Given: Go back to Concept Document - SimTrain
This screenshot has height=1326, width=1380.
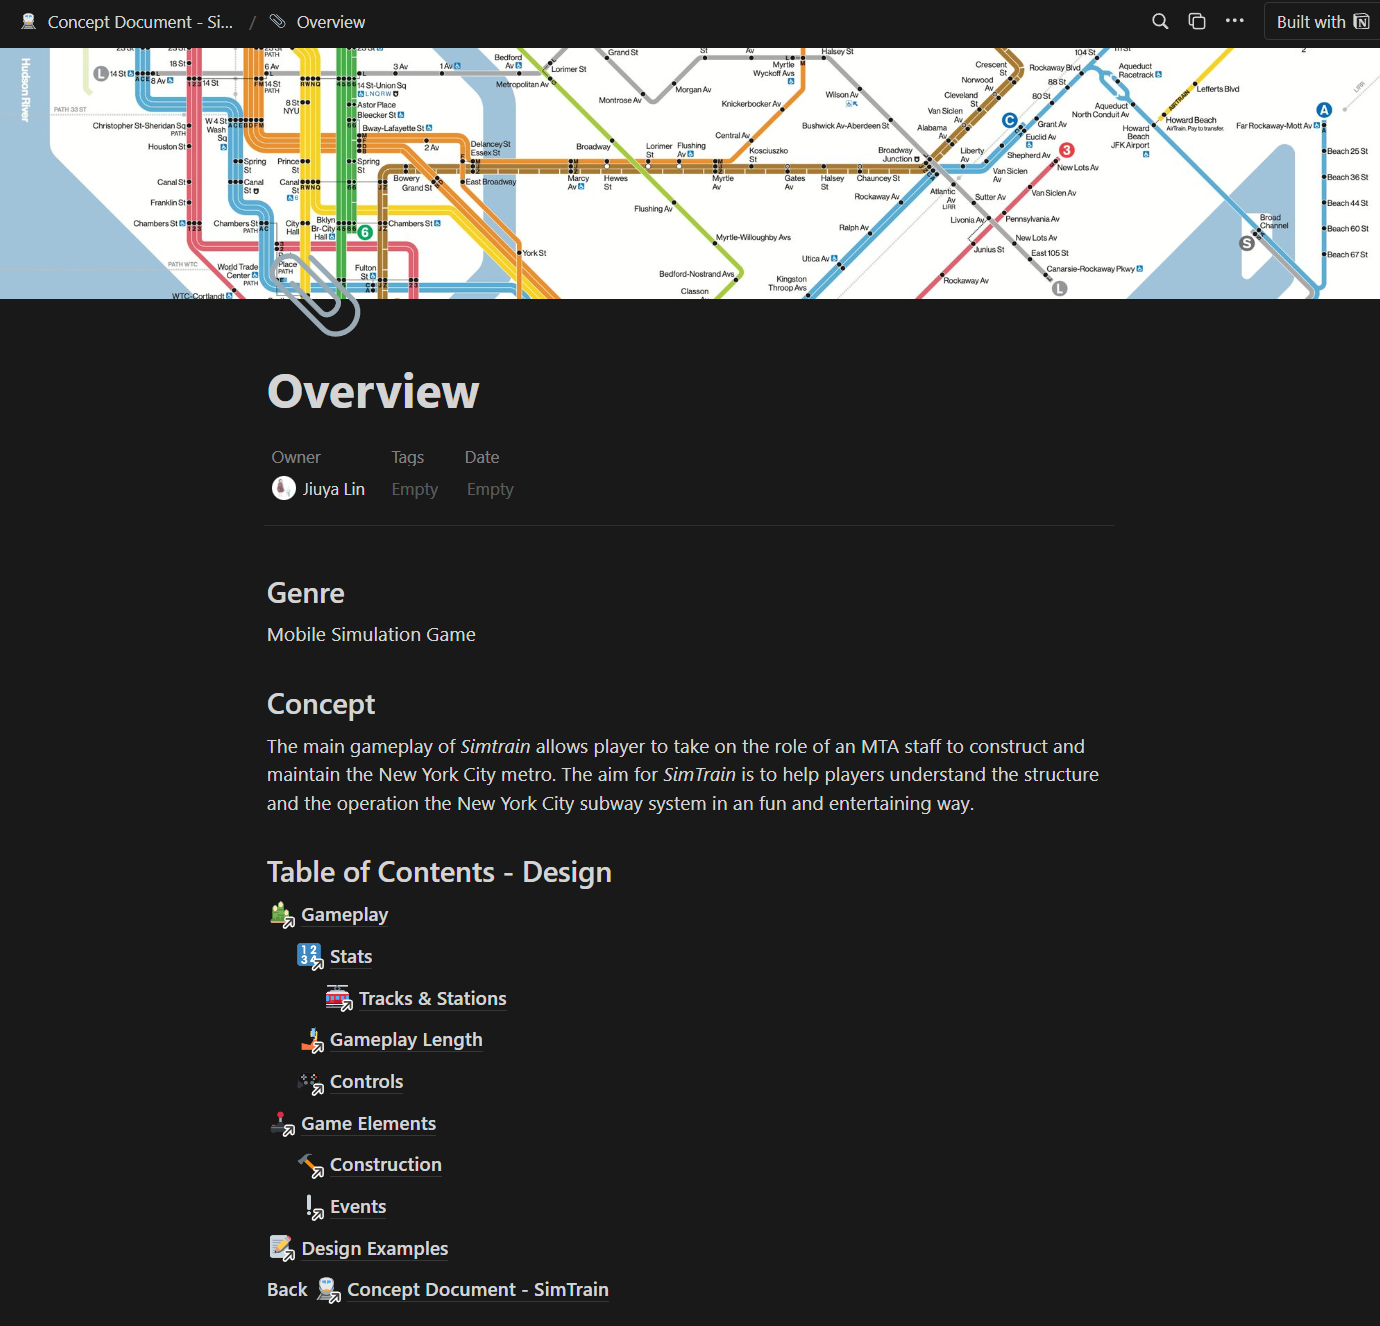Looking at the screenshot, I should pos(478,1290).
